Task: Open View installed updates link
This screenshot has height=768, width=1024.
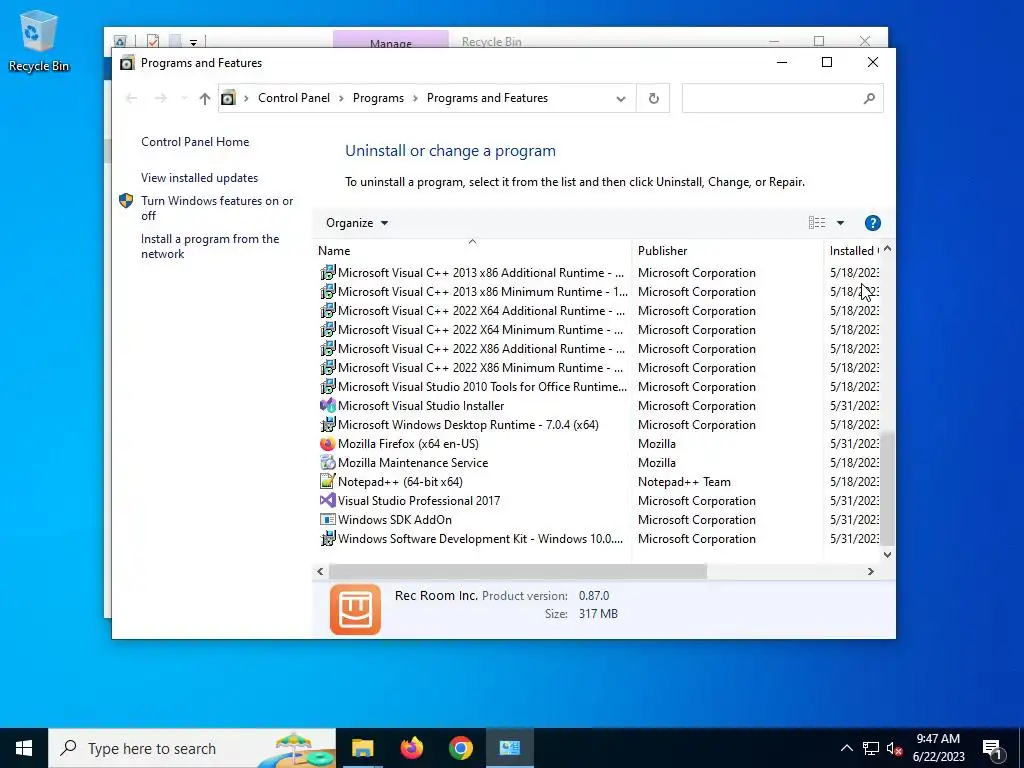Action: point(199,178)
